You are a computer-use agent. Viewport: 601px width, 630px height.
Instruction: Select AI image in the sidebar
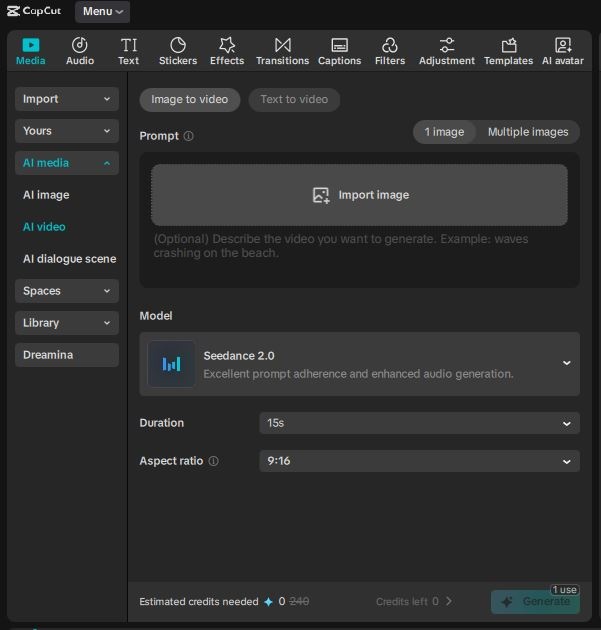[x=46, y=195]
